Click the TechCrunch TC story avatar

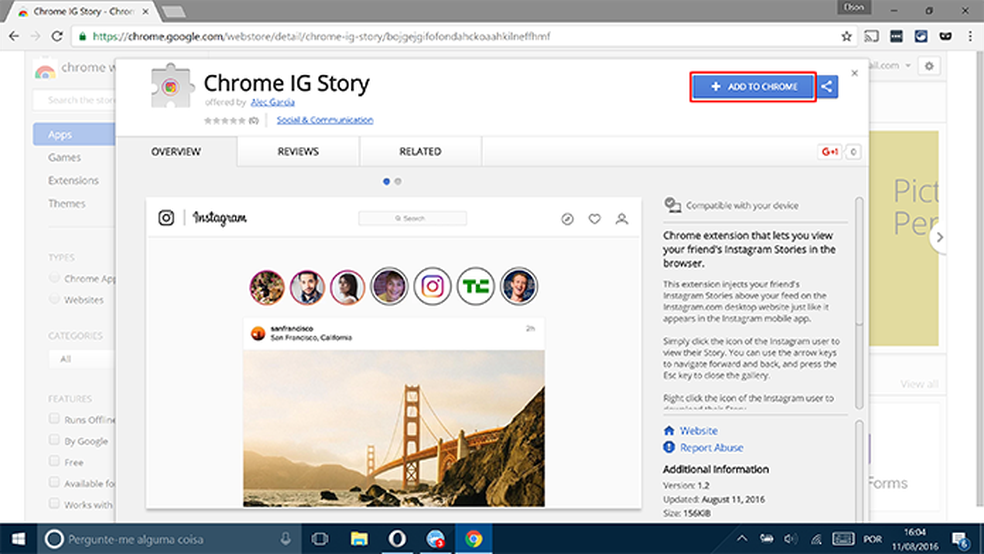pos(475,287)
